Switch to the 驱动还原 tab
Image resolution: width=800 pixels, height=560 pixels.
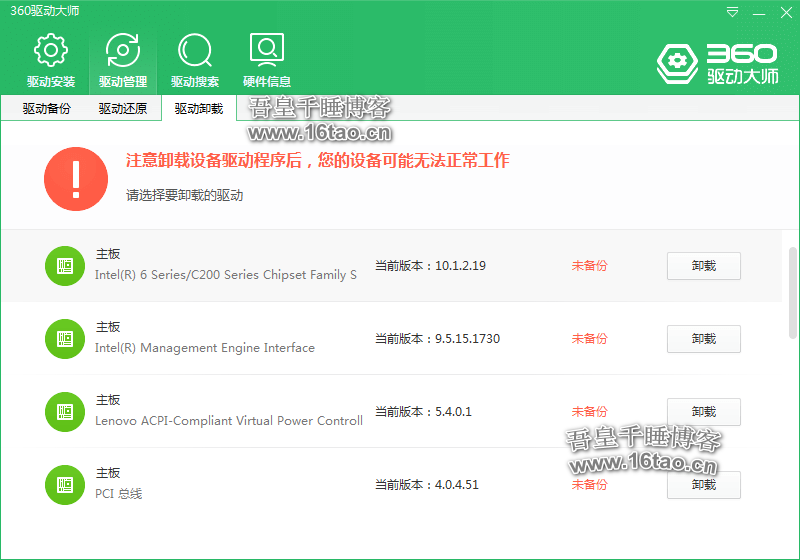(123, 109)
